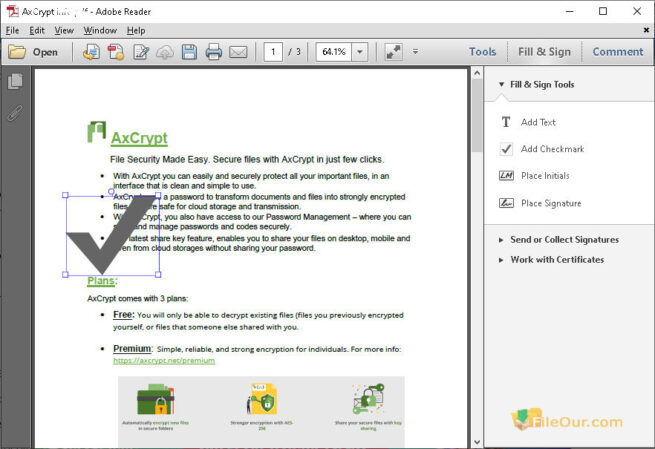Viewport: 655px width, 449px height.
Task: Click the page number field
Action: click(273, 52)
